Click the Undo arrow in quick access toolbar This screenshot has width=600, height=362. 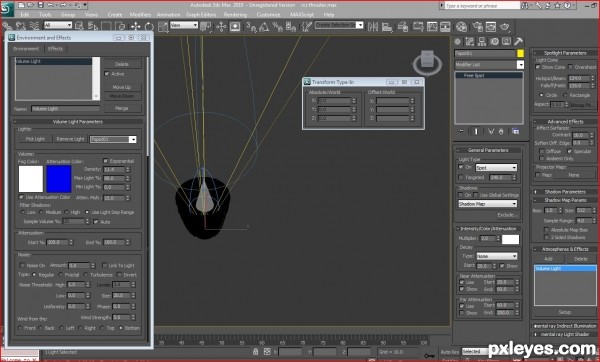tap(51, 5)
